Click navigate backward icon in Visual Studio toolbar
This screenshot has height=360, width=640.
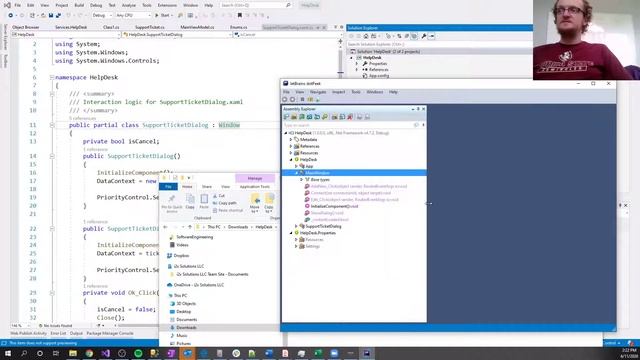[x=11, y=16]
